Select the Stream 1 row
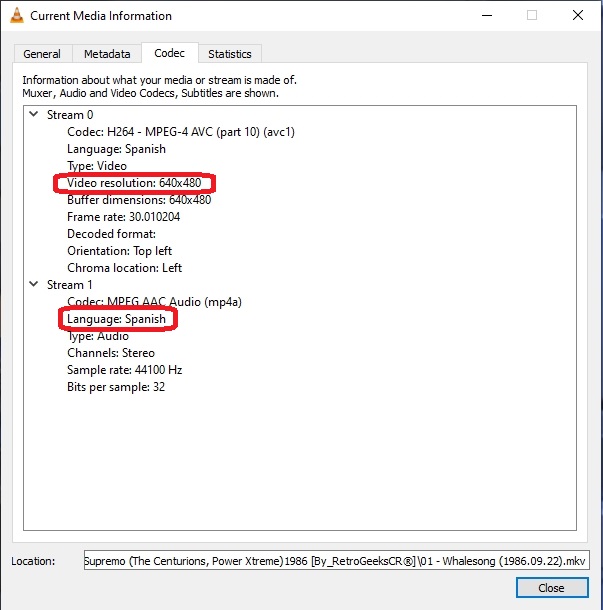The width and height of the screenshot is (603, 610). (70, 285)
